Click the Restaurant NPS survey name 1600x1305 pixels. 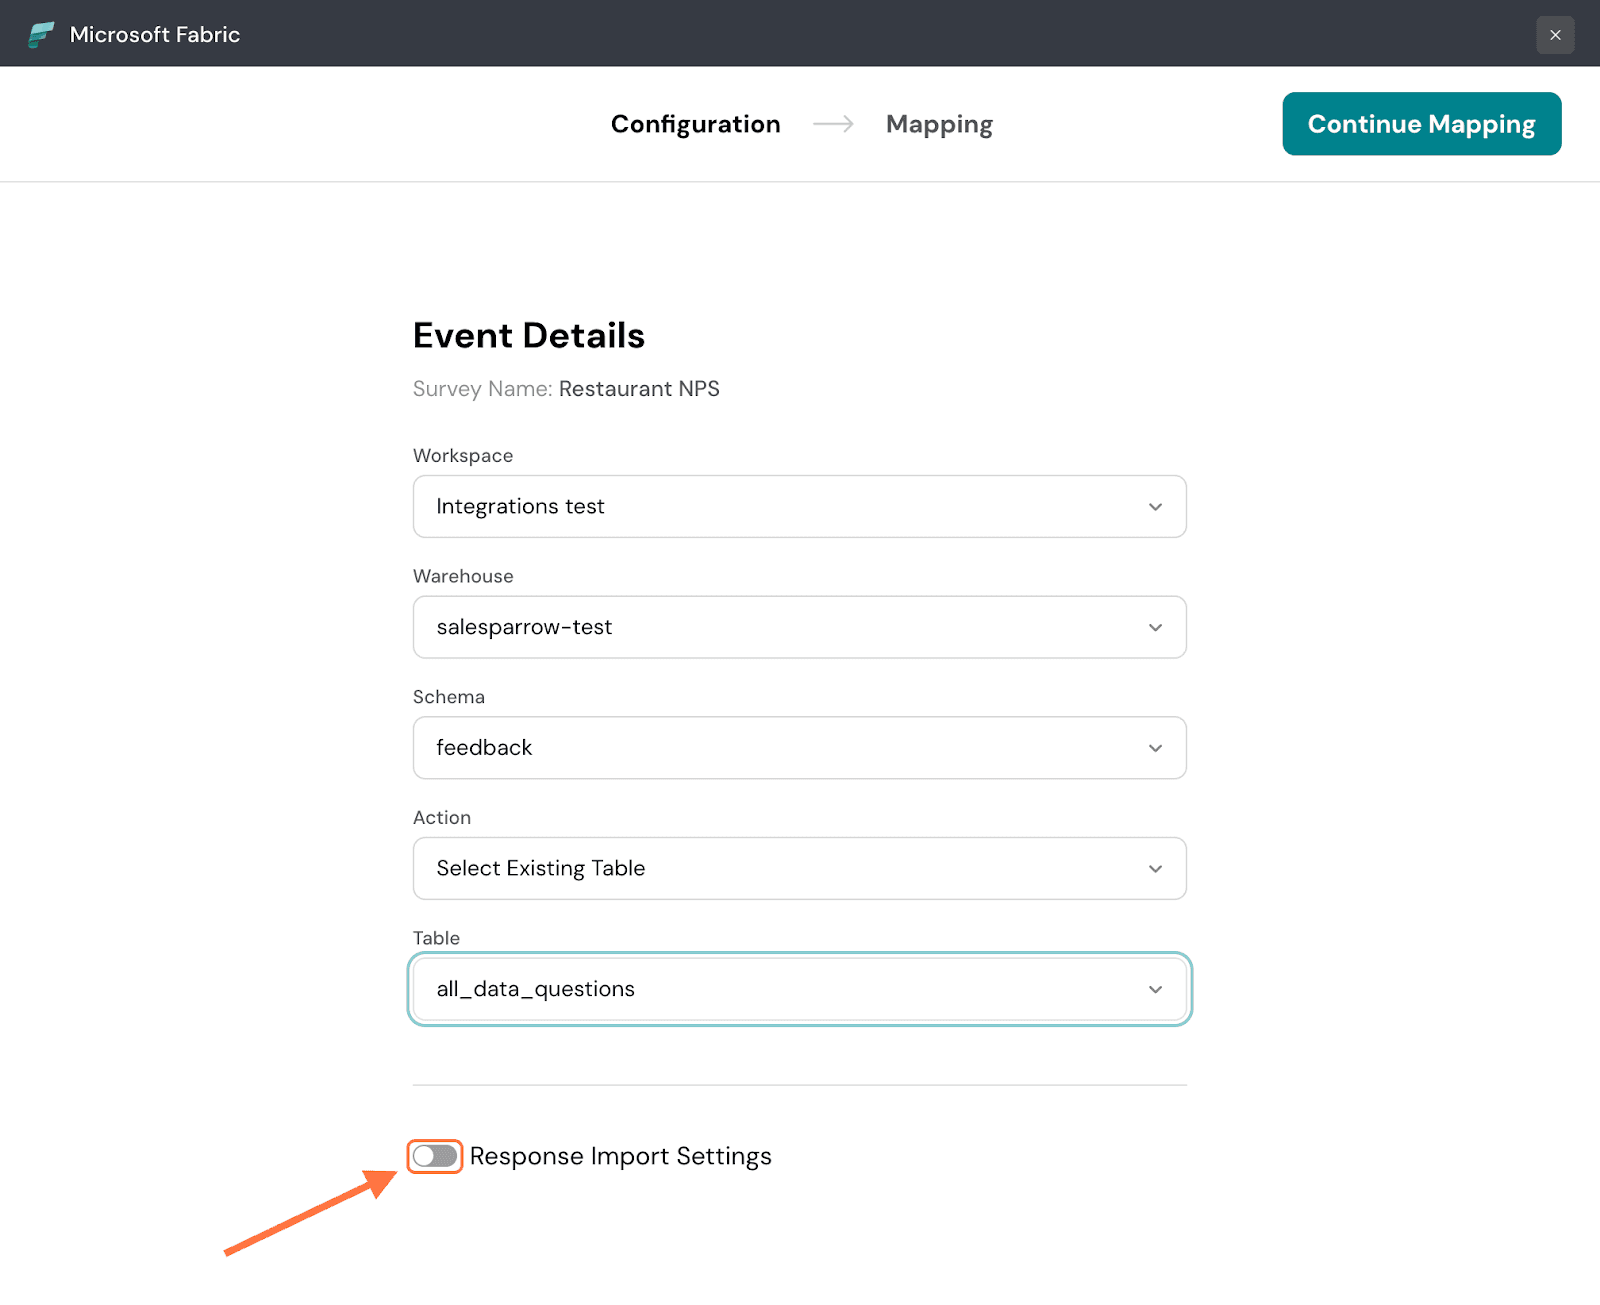coord(639,389)
